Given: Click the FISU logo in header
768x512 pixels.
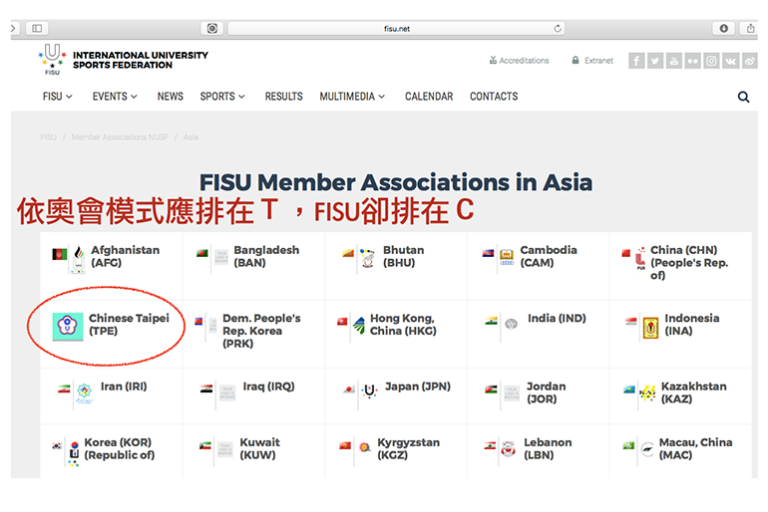Looking at the screenshot, I should click(52, 60).
